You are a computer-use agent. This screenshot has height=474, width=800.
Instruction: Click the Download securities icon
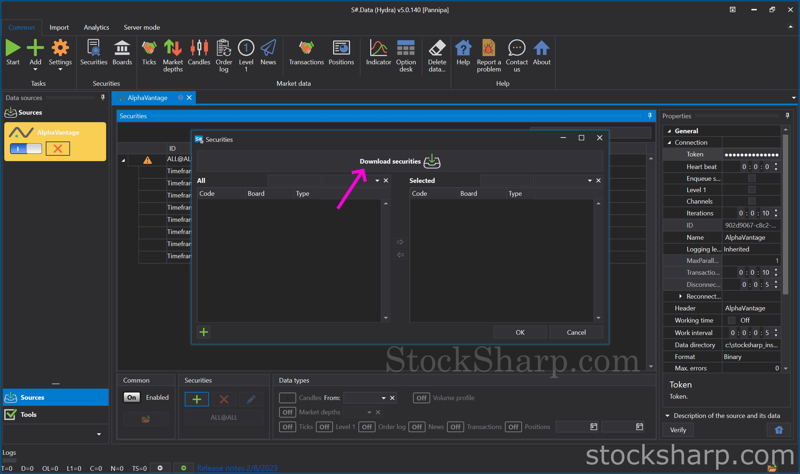tap(432, 161)
